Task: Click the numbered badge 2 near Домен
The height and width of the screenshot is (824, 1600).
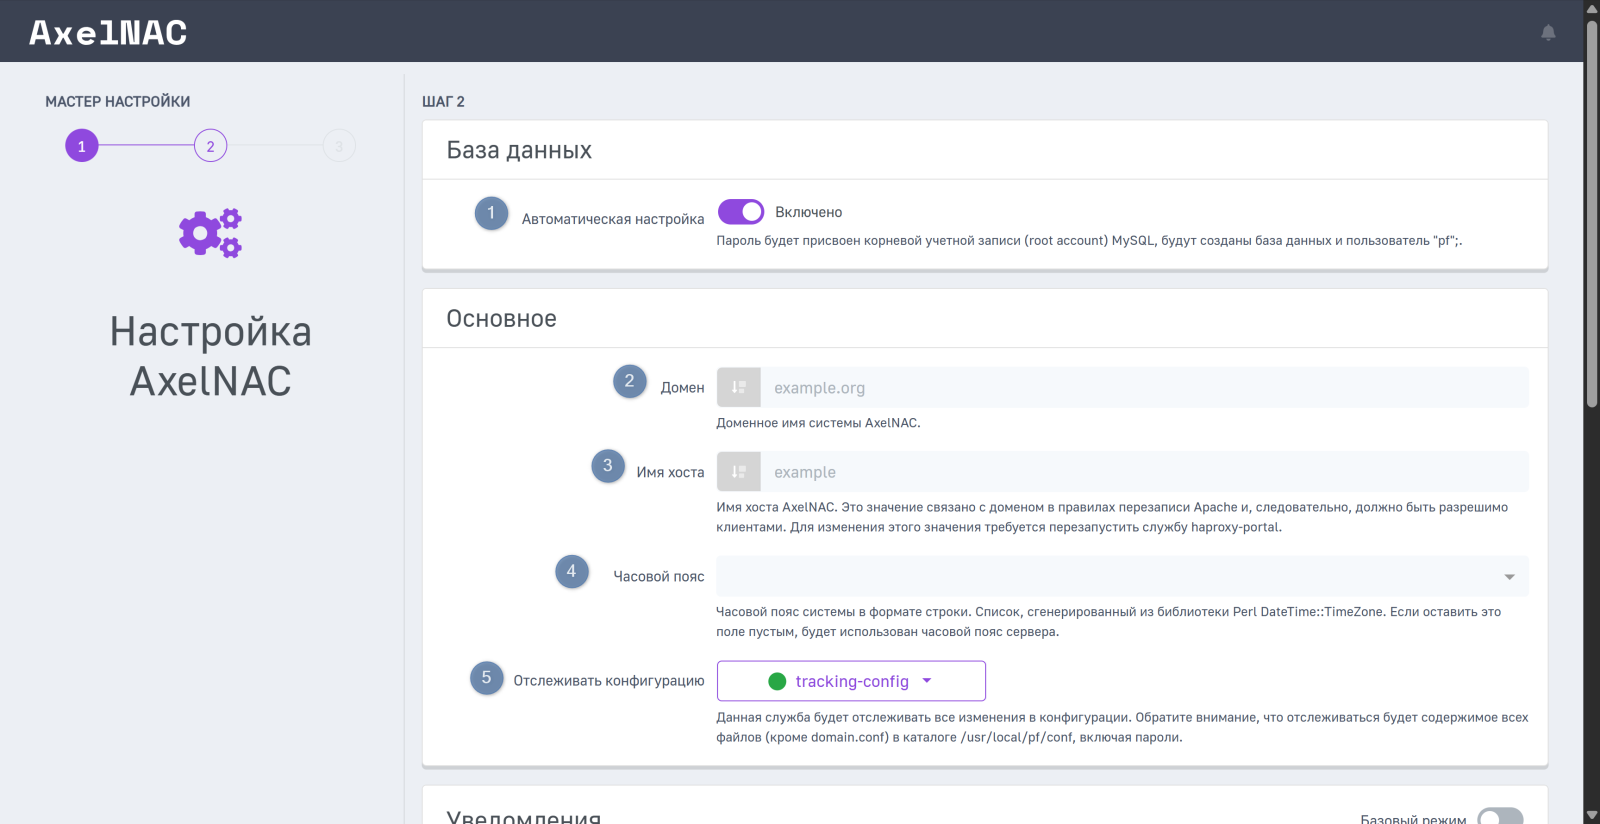Action: tap(629, 381)
